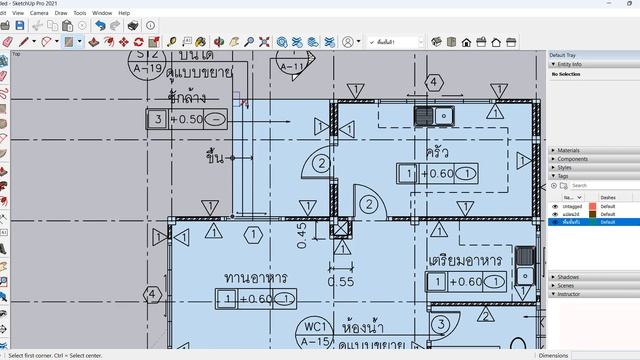Open the user account dropdown arrow
Image resolution: width=640 pixels, height=360 pixels.
(x=358, y=42)
